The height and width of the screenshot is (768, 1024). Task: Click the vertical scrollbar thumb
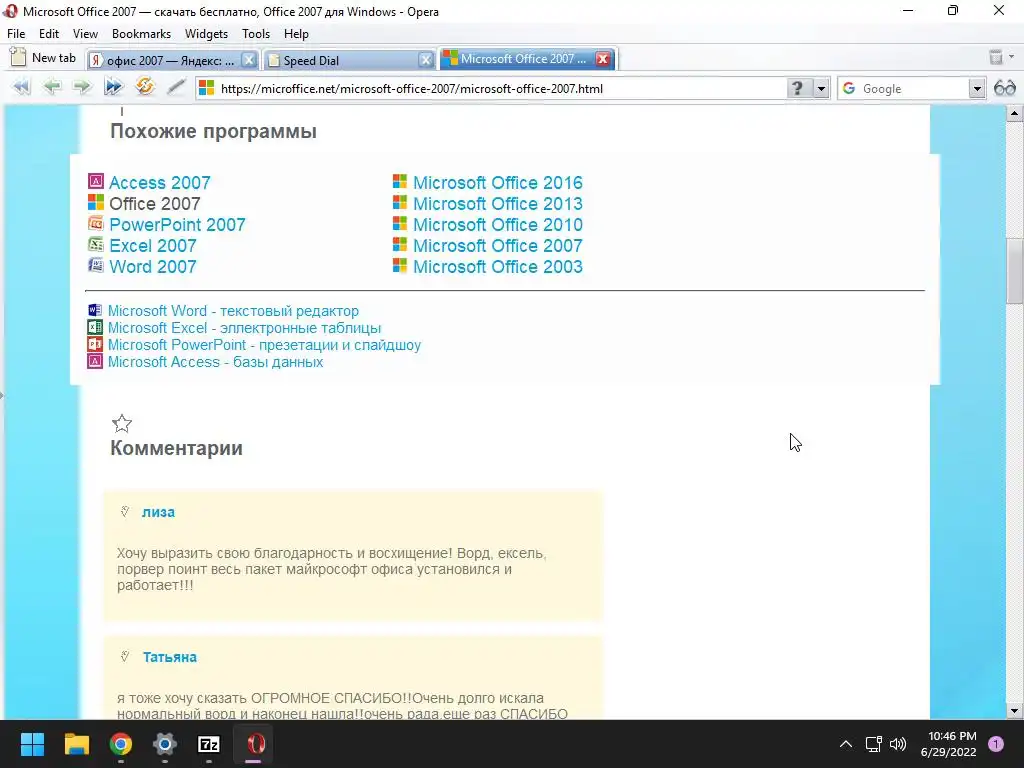1014,271
